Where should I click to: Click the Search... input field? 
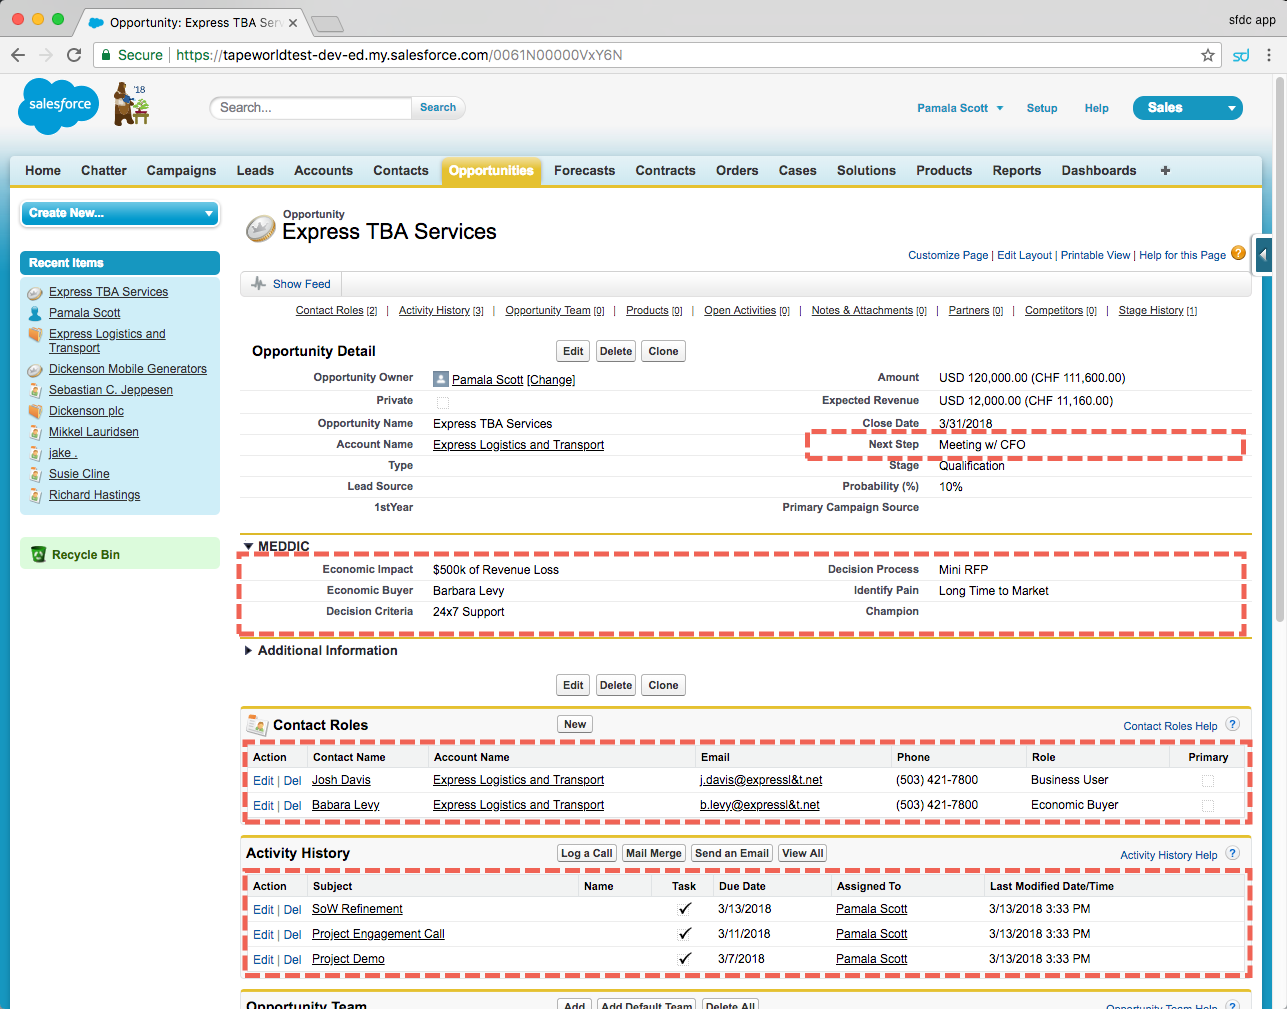tap(311, 108)
